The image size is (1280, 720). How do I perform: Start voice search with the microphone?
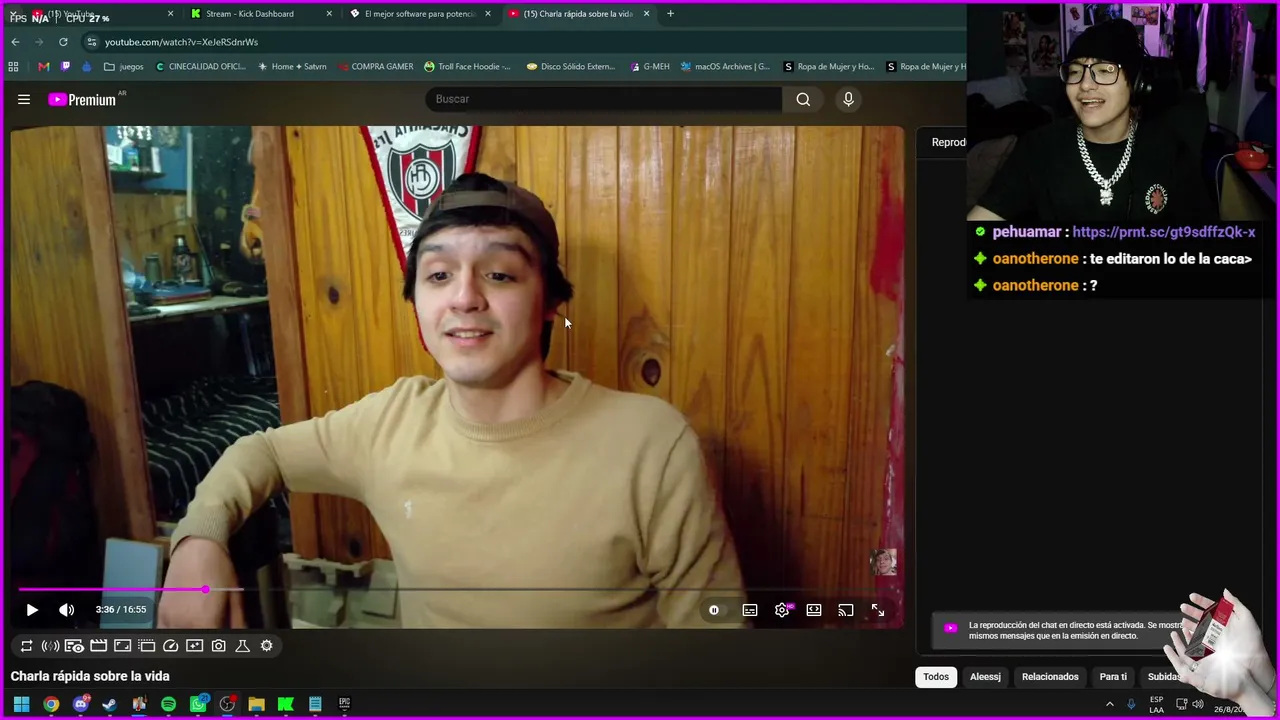[x=848, y=99]
